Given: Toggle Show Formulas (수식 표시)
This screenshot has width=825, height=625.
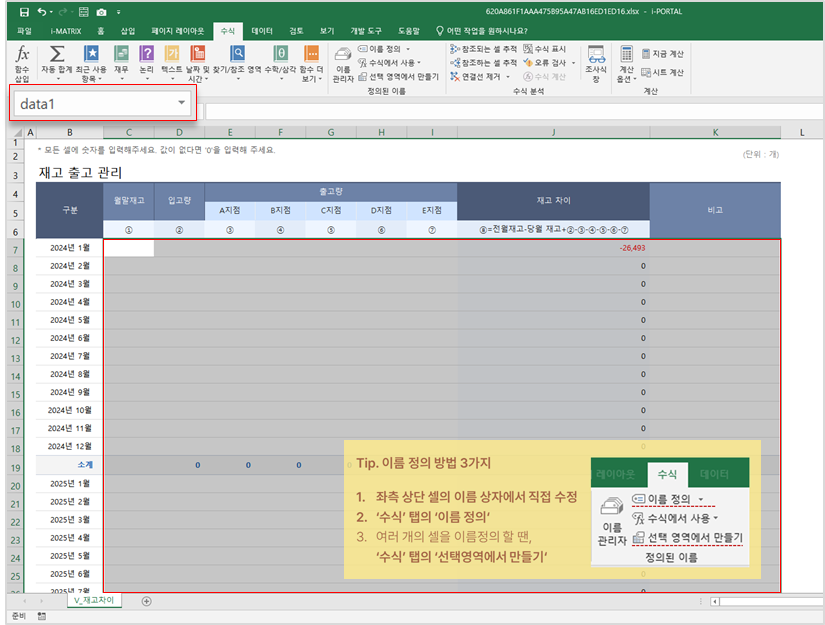Looking at the screenshot, I should 545,48.
